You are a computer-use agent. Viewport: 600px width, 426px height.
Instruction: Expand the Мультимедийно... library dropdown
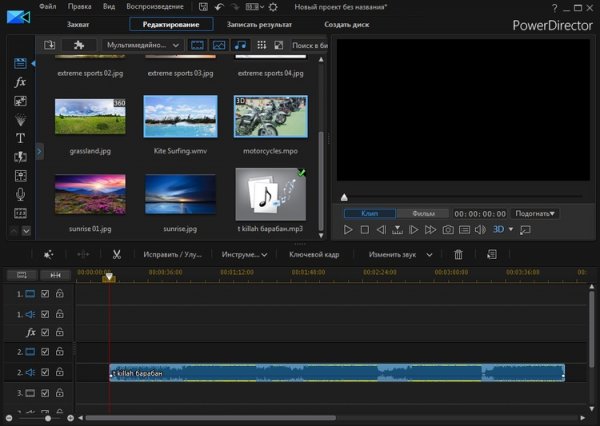[177, 45]
